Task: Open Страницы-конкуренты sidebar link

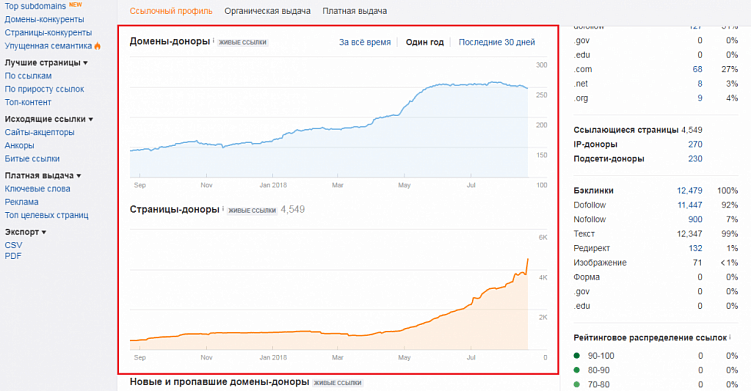Action: pos(48,33)
